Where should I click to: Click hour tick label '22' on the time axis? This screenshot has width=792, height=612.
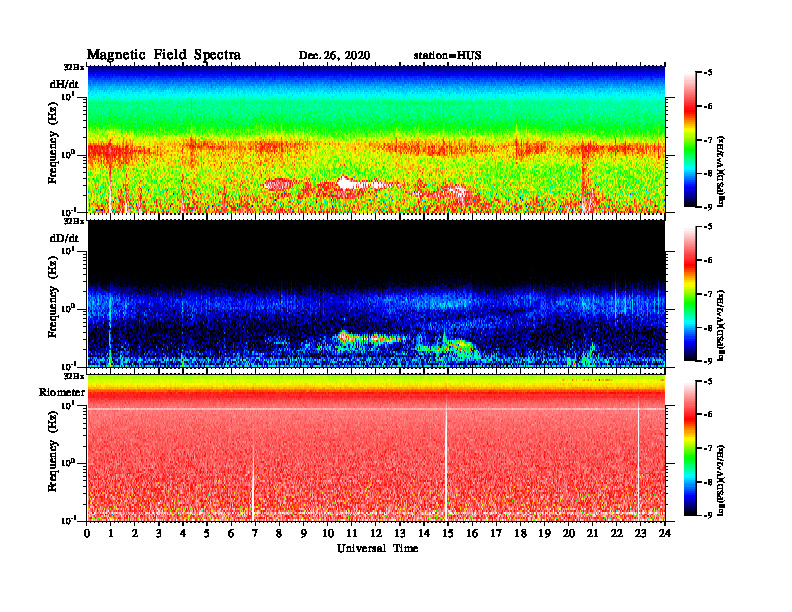616,533
